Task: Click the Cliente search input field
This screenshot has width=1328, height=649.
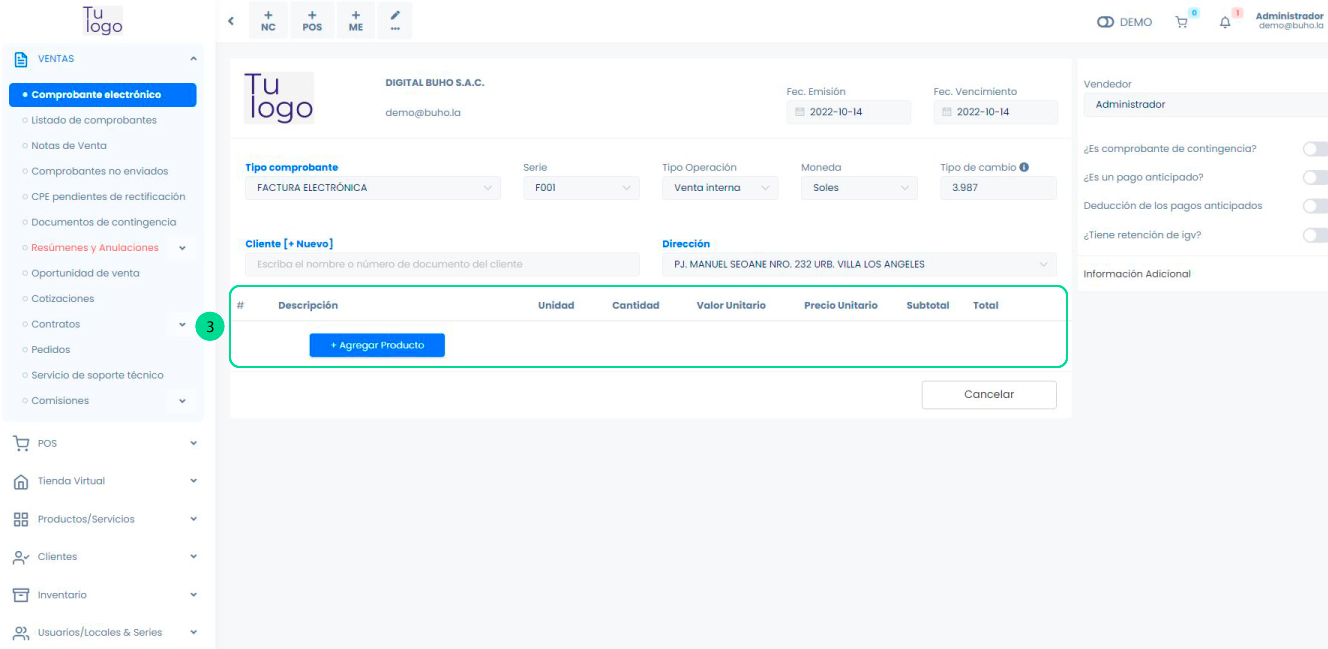Action: [x=441, y=264]
